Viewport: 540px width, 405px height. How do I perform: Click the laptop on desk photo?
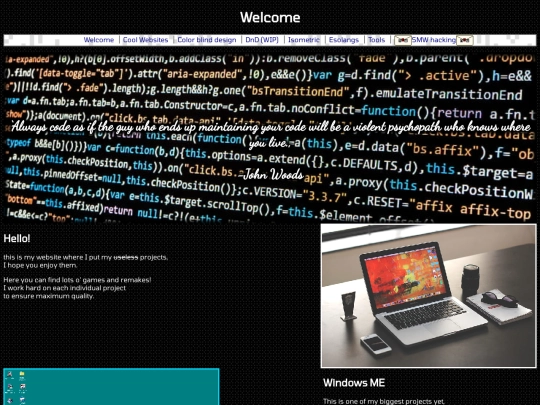coord(428,296)
